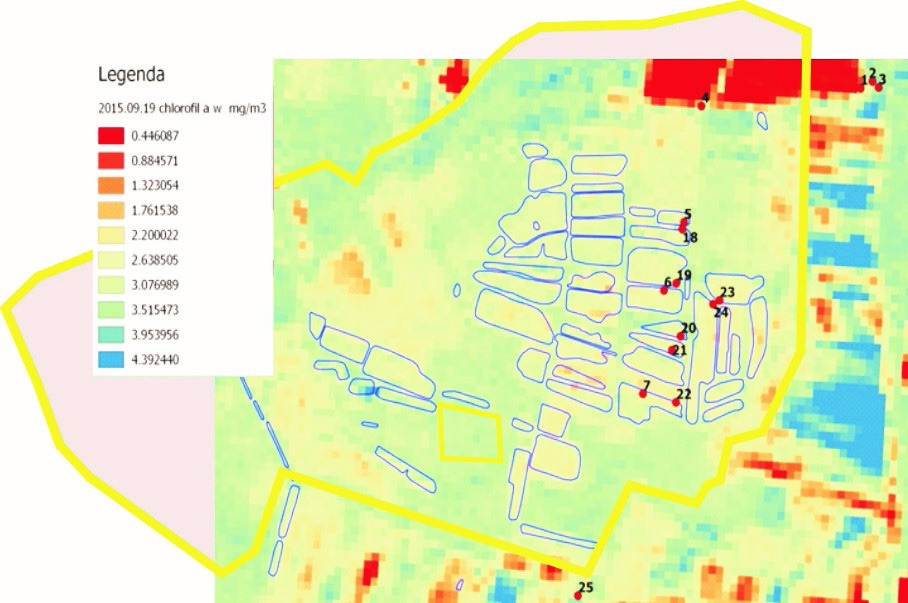Select sampling point 21 marker

click(x=672, y=350)
